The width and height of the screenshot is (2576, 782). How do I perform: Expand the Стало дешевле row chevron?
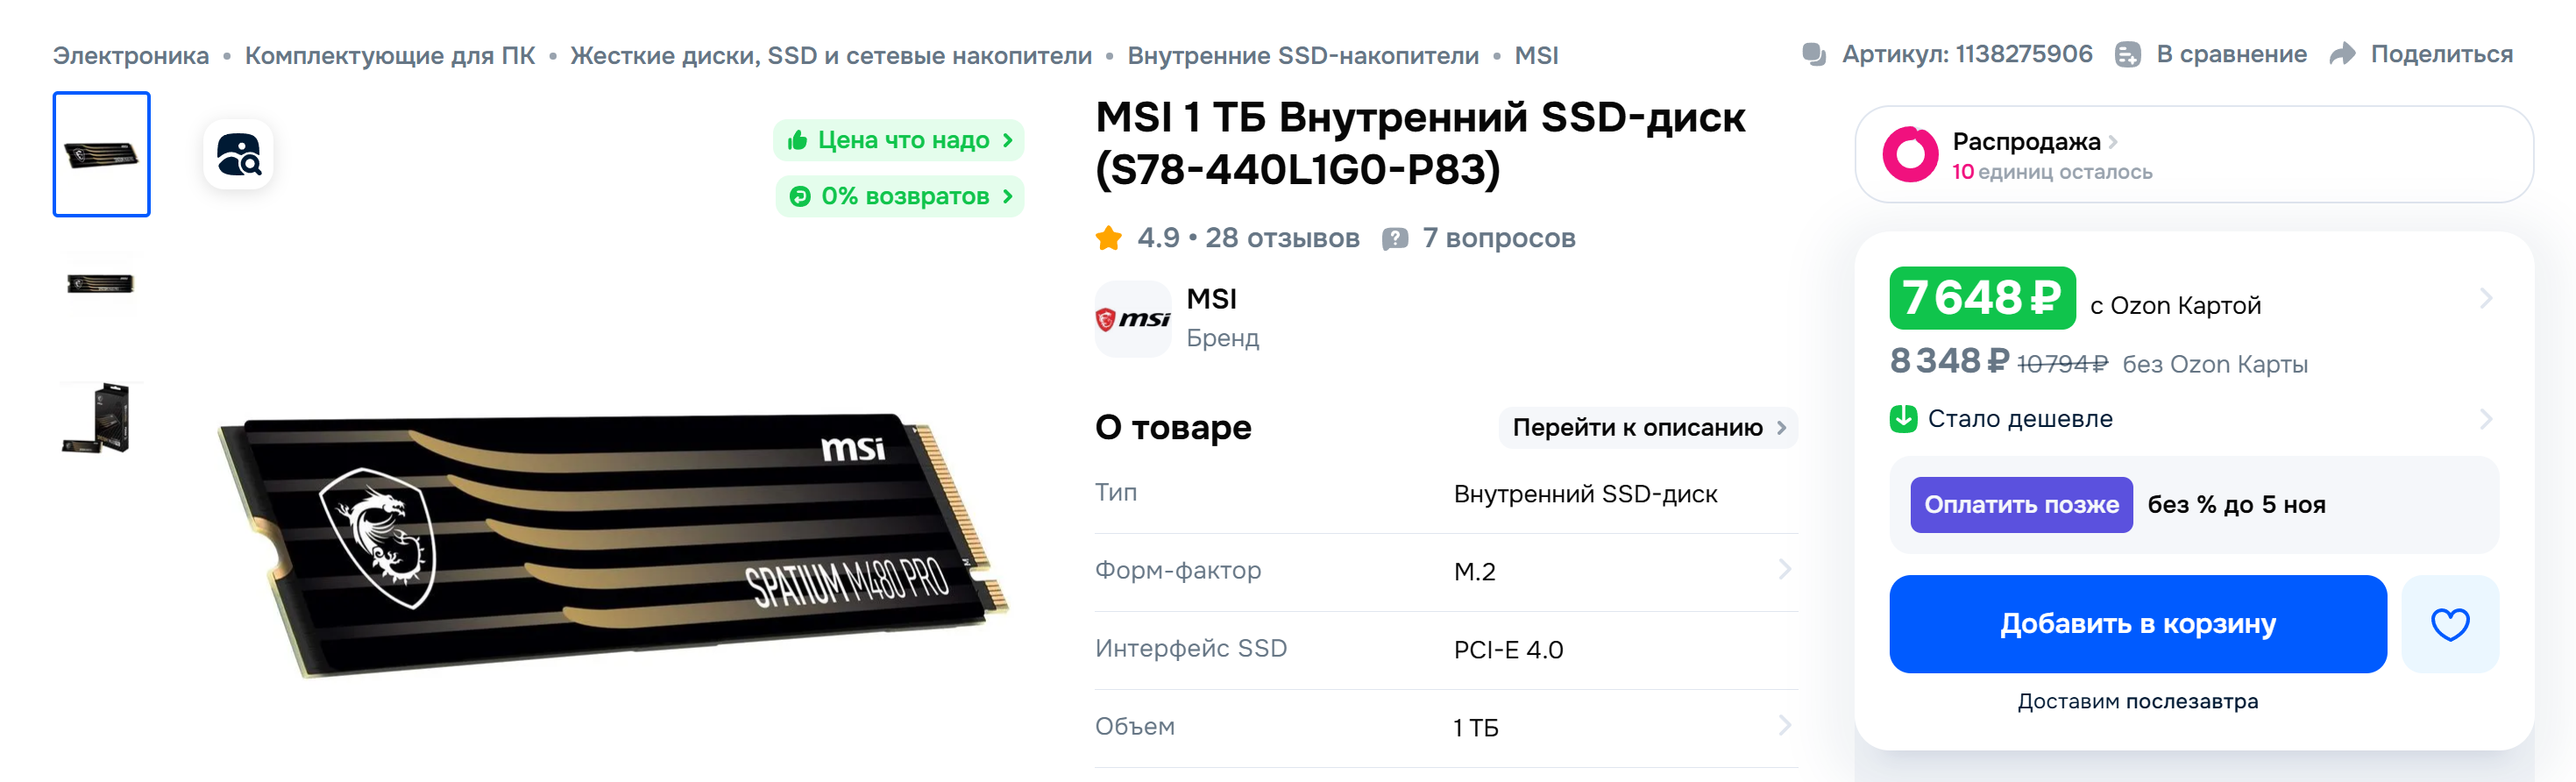[x=2485, y=418]
